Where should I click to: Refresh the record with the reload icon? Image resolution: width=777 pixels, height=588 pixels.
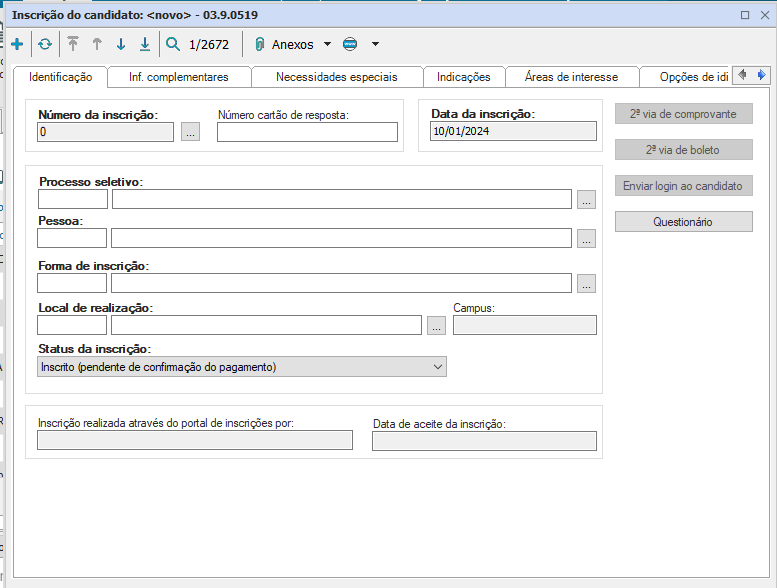(45, 44)
